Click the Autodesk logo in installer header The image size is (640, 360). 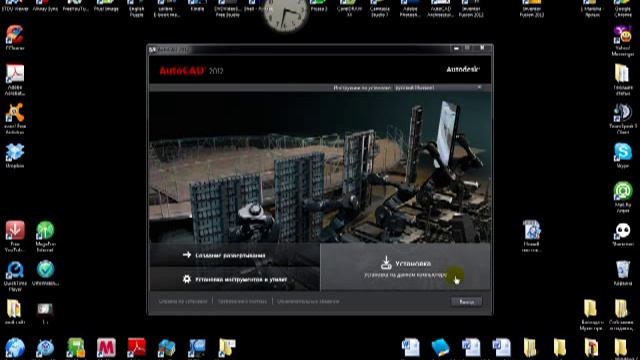point(462,69)
